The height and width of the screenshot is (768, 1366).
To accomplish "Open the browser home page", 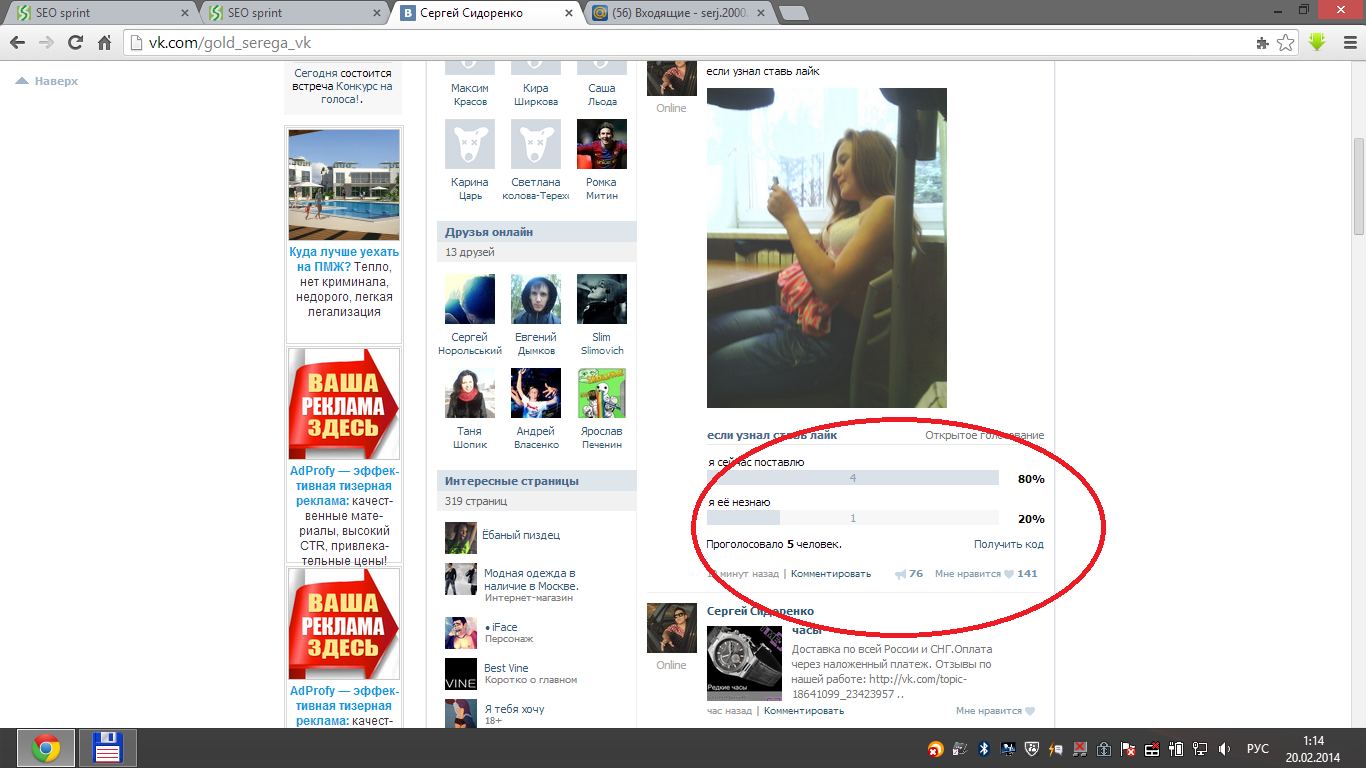I will (104, 43).
